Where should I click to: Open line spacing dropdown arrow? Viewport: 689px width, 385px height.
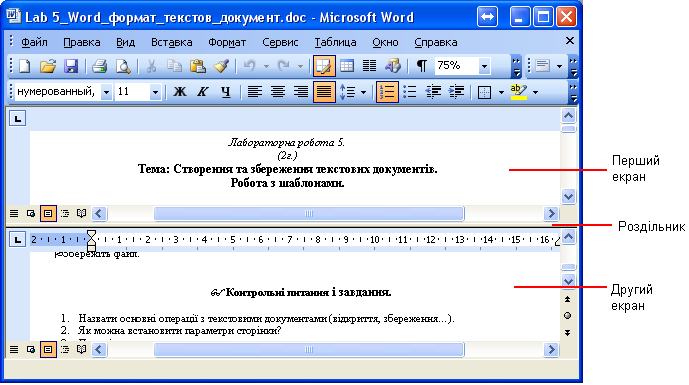pyautogui.click(x=363, y=93)
